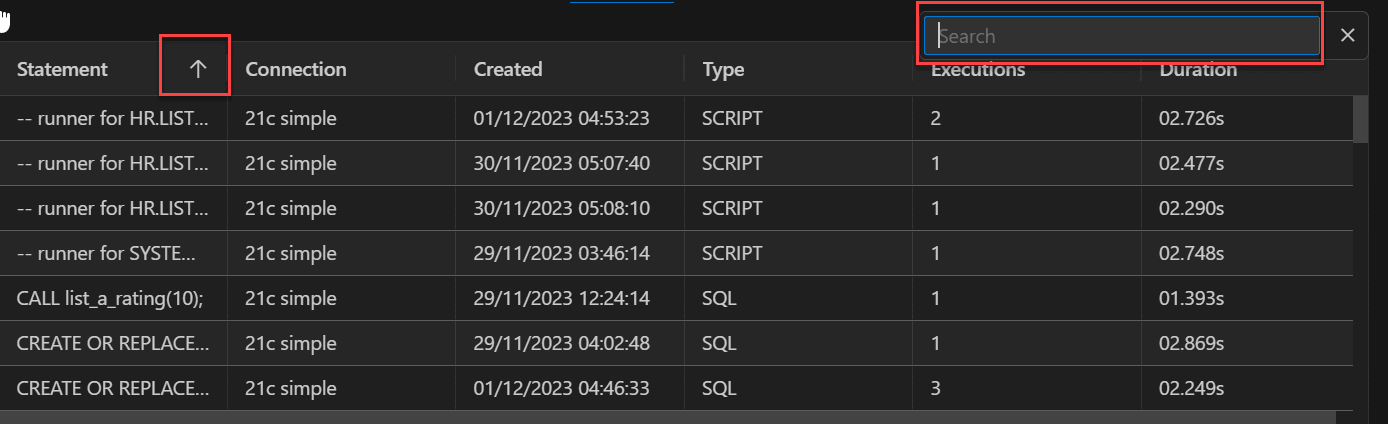Viewport: 1388px width, 424px height.
Task: Close the search box with the X icon
Action: point(1347,36)
